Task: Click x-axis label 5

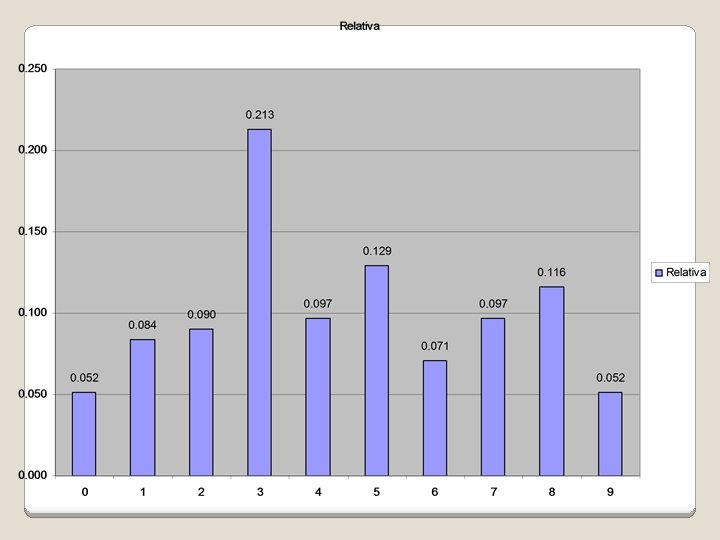Action: (377, 492)
